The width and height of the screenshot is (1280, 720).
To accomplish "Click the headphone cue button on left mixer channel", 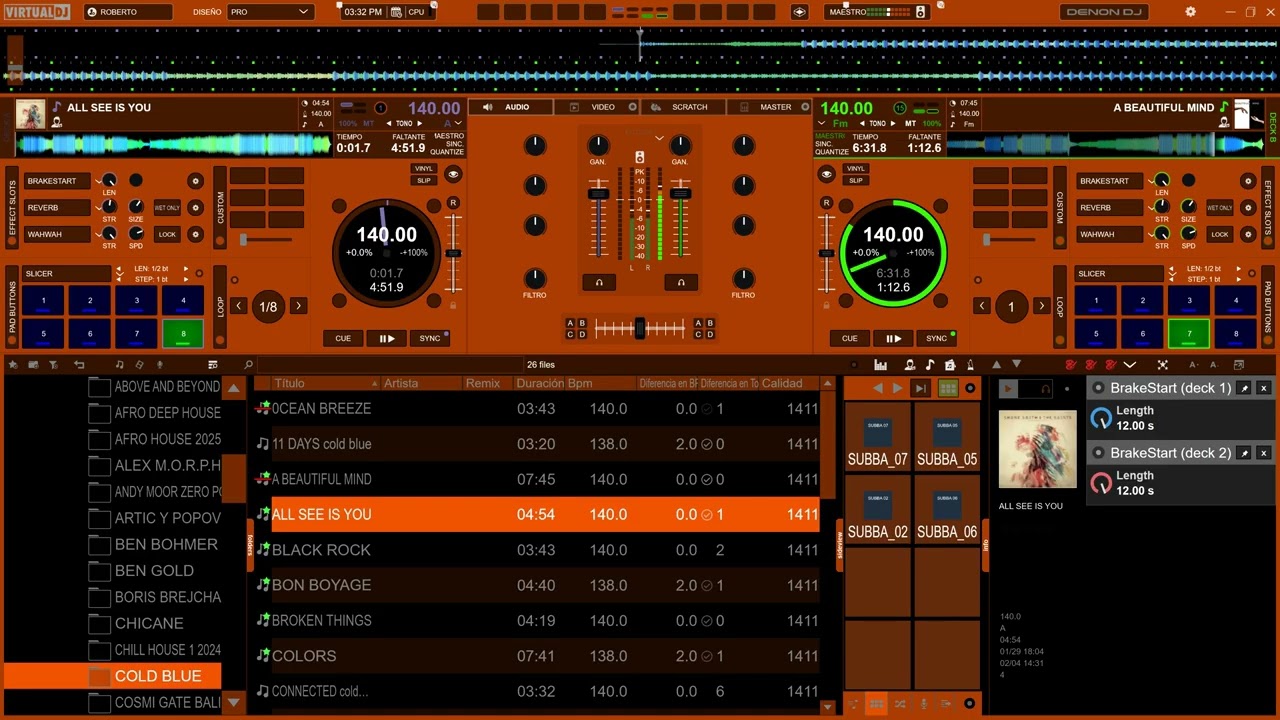I will [x=599, y=282].
